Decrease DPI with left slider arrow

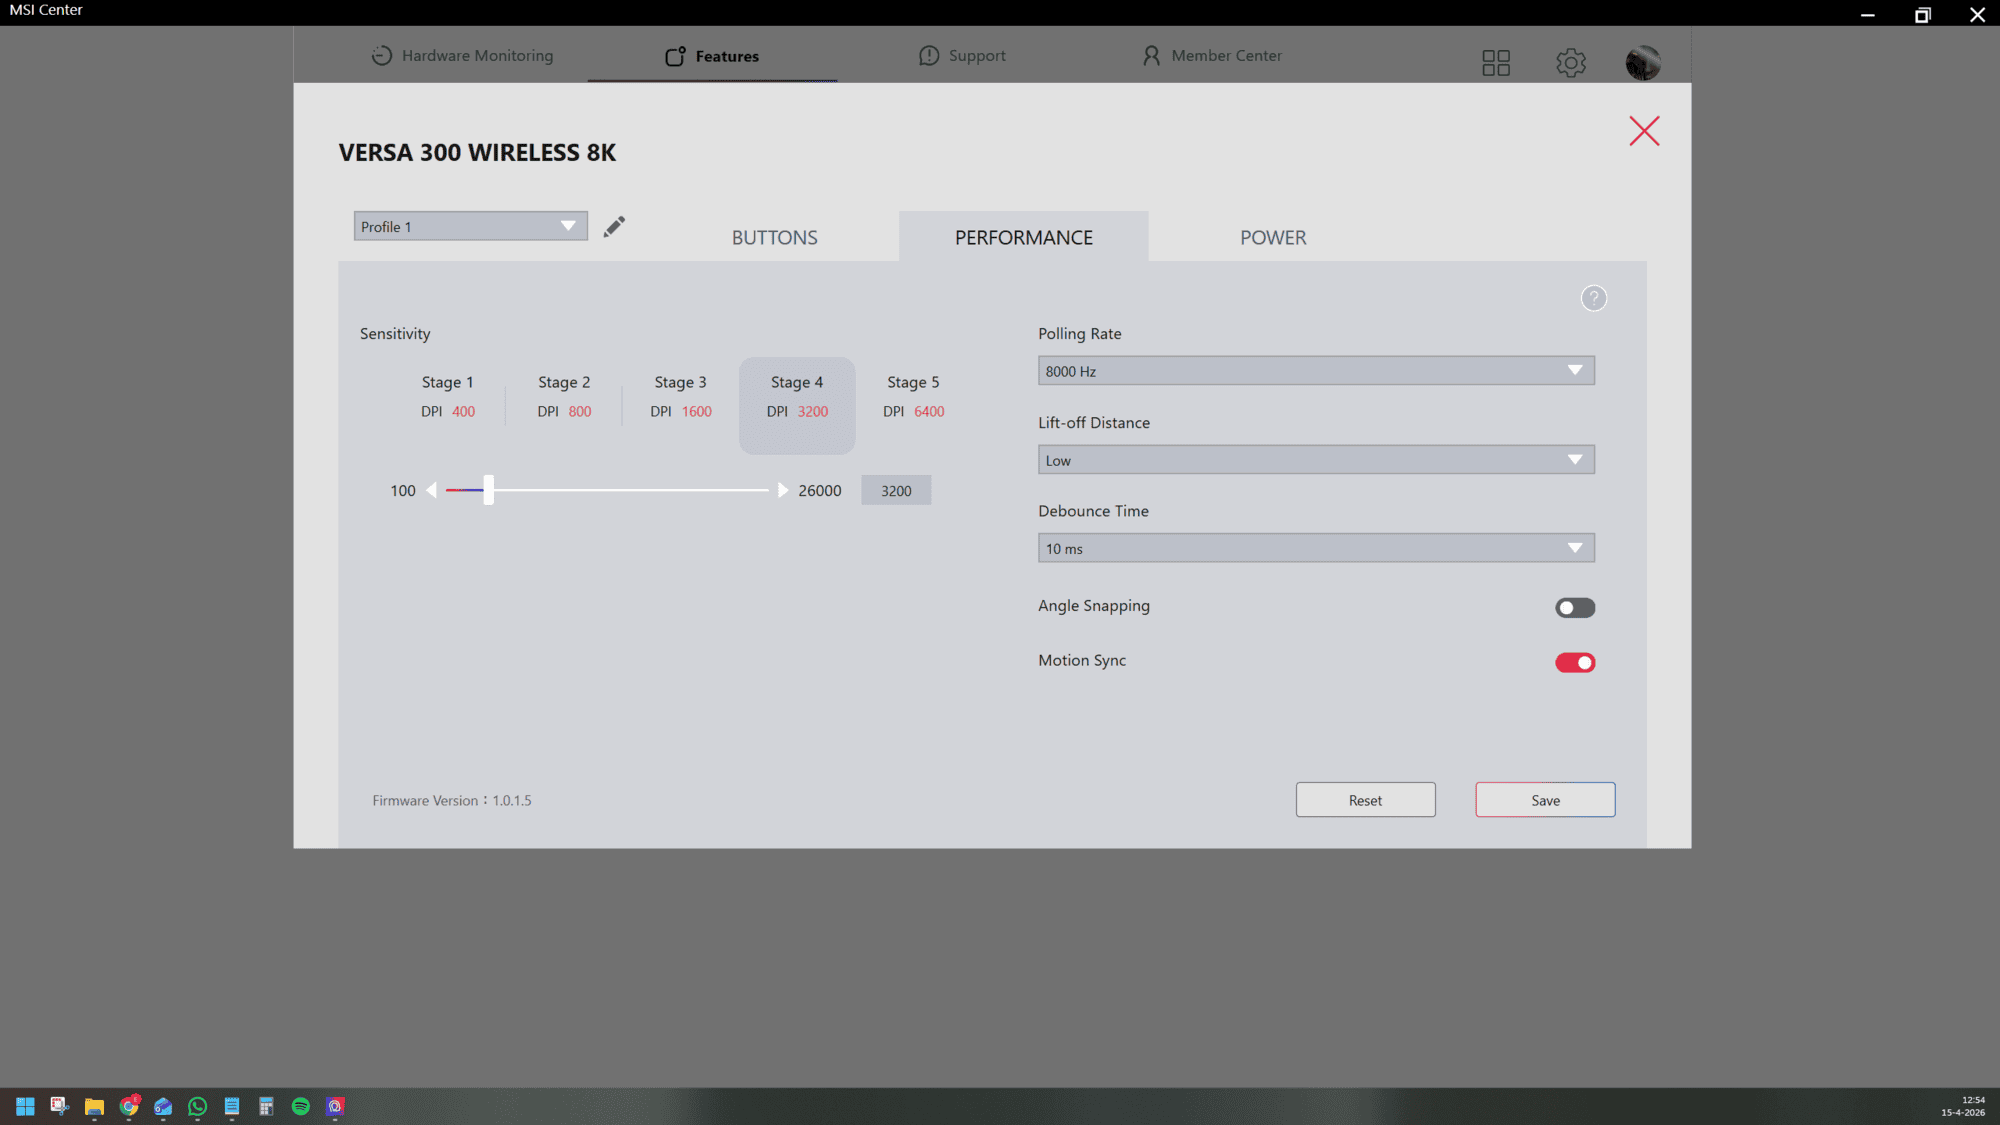coord(431,490)
